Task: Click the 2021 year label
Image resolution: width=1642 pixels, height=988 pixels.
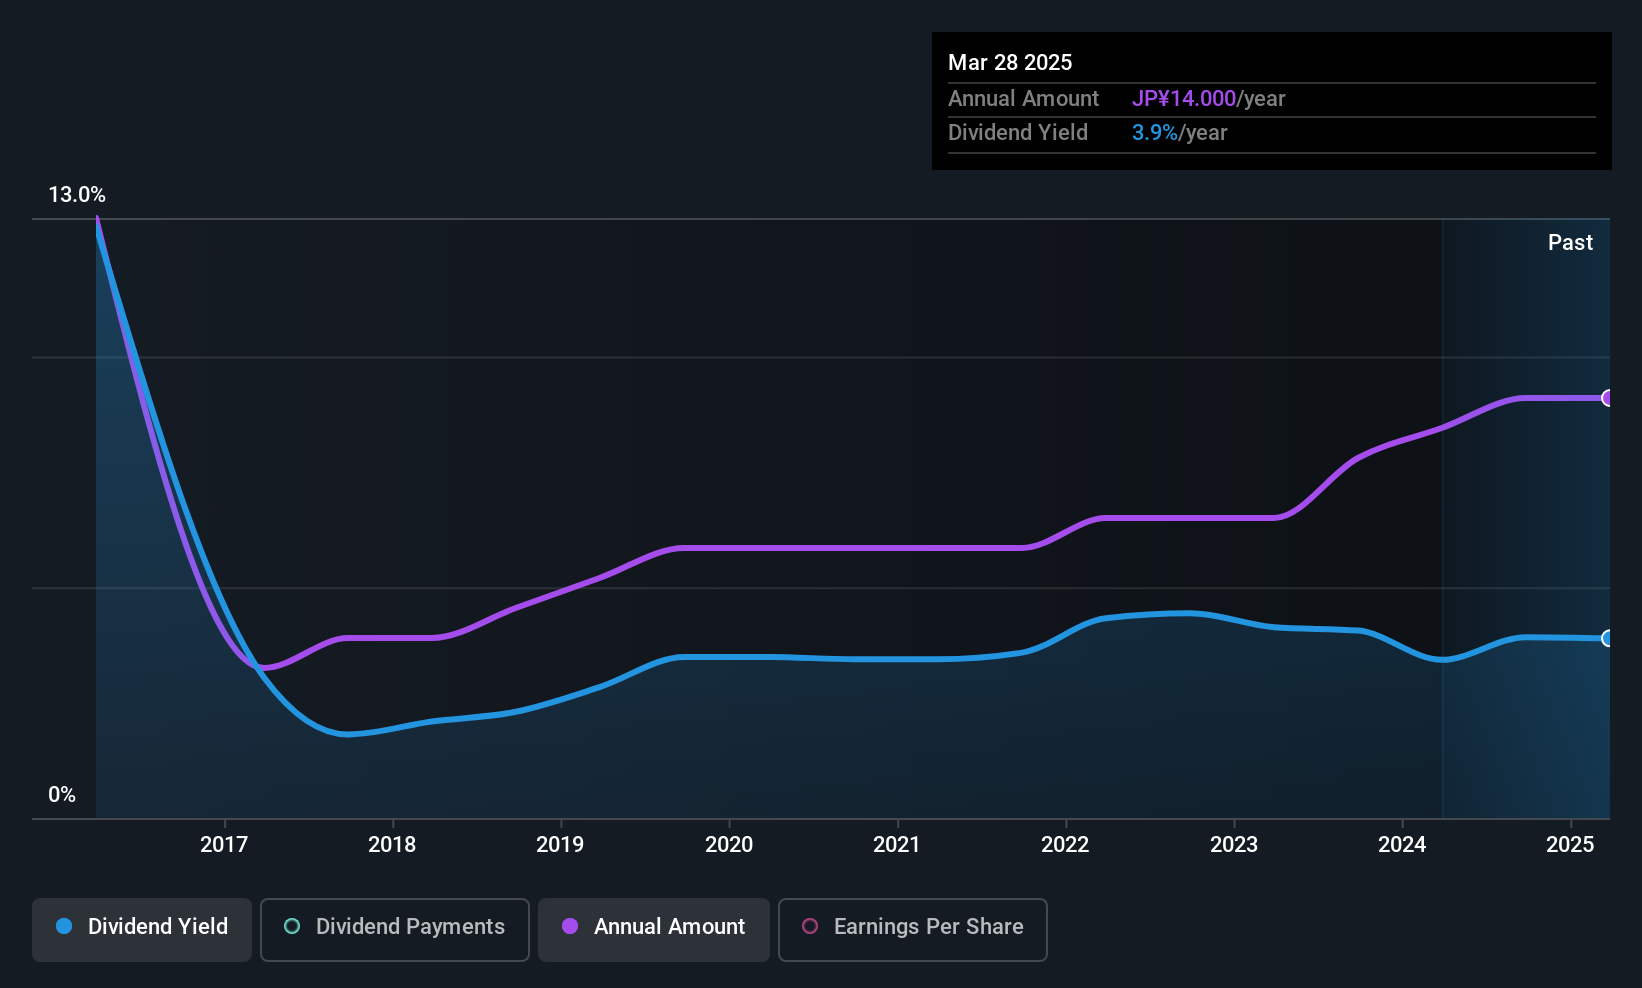Action: pyautogui.click(x=897, y=845)
